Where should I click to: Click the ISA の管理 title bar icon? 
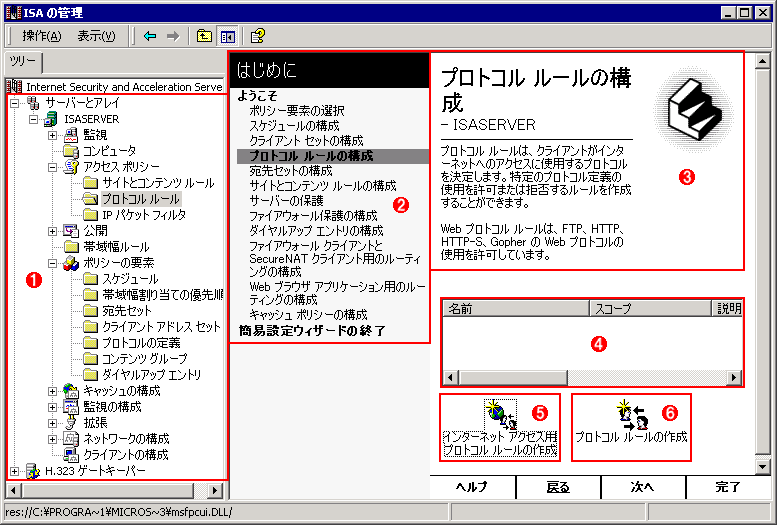pyautogui.click(x=13, y=12)
